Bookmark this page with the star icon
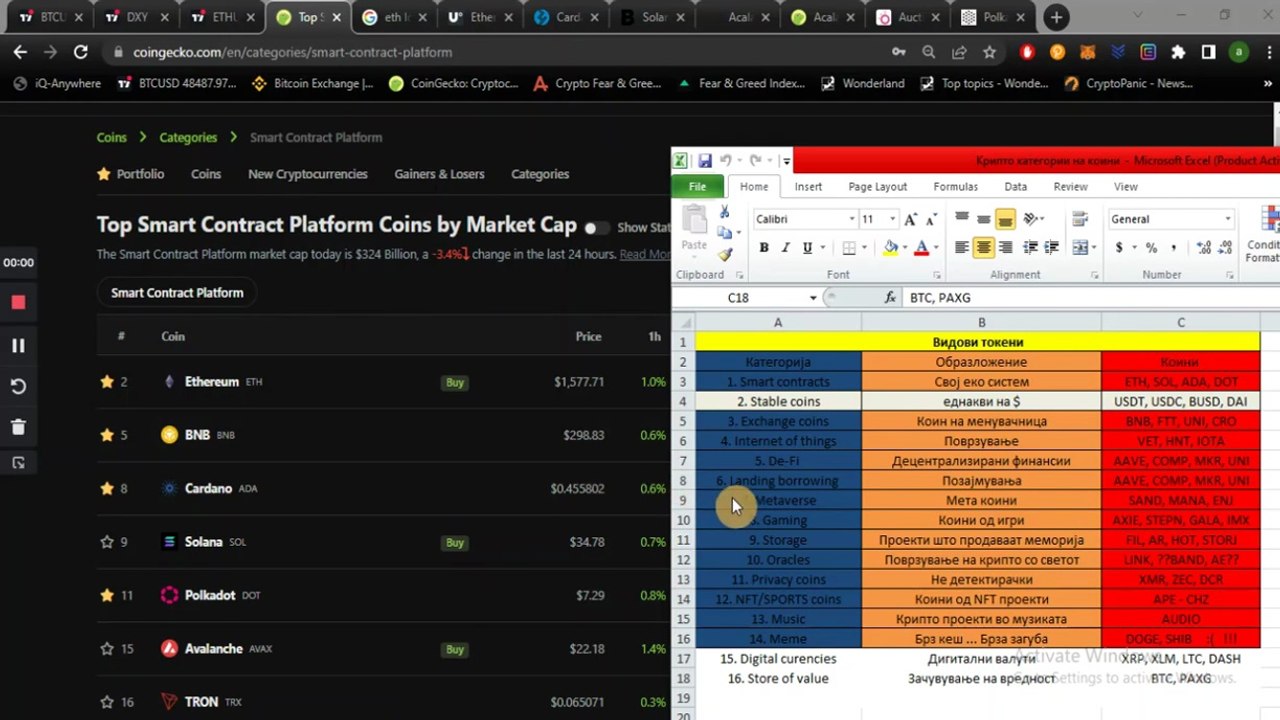Screen dimensions: 1280x720 [x=989, y=52]
